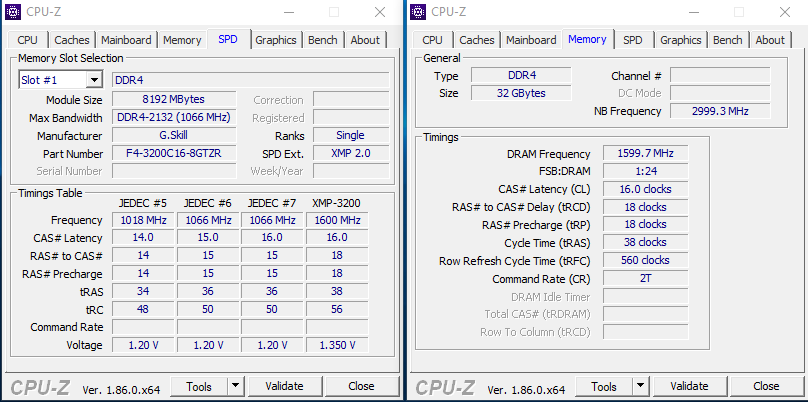Click Tools button in right window
The height and width of the screenshot is (402, 808).
pos(604,386)
